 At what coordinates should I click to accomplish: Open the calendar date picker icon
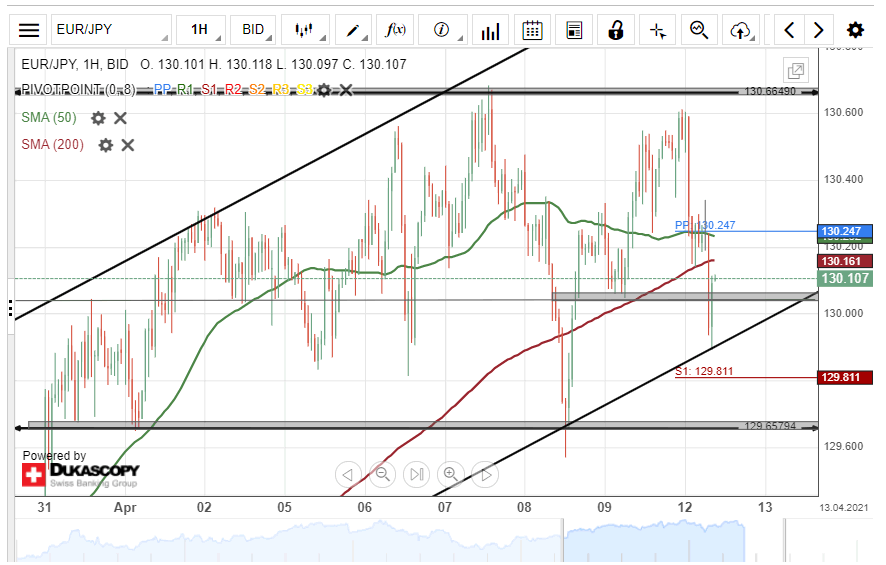[532, 30]
